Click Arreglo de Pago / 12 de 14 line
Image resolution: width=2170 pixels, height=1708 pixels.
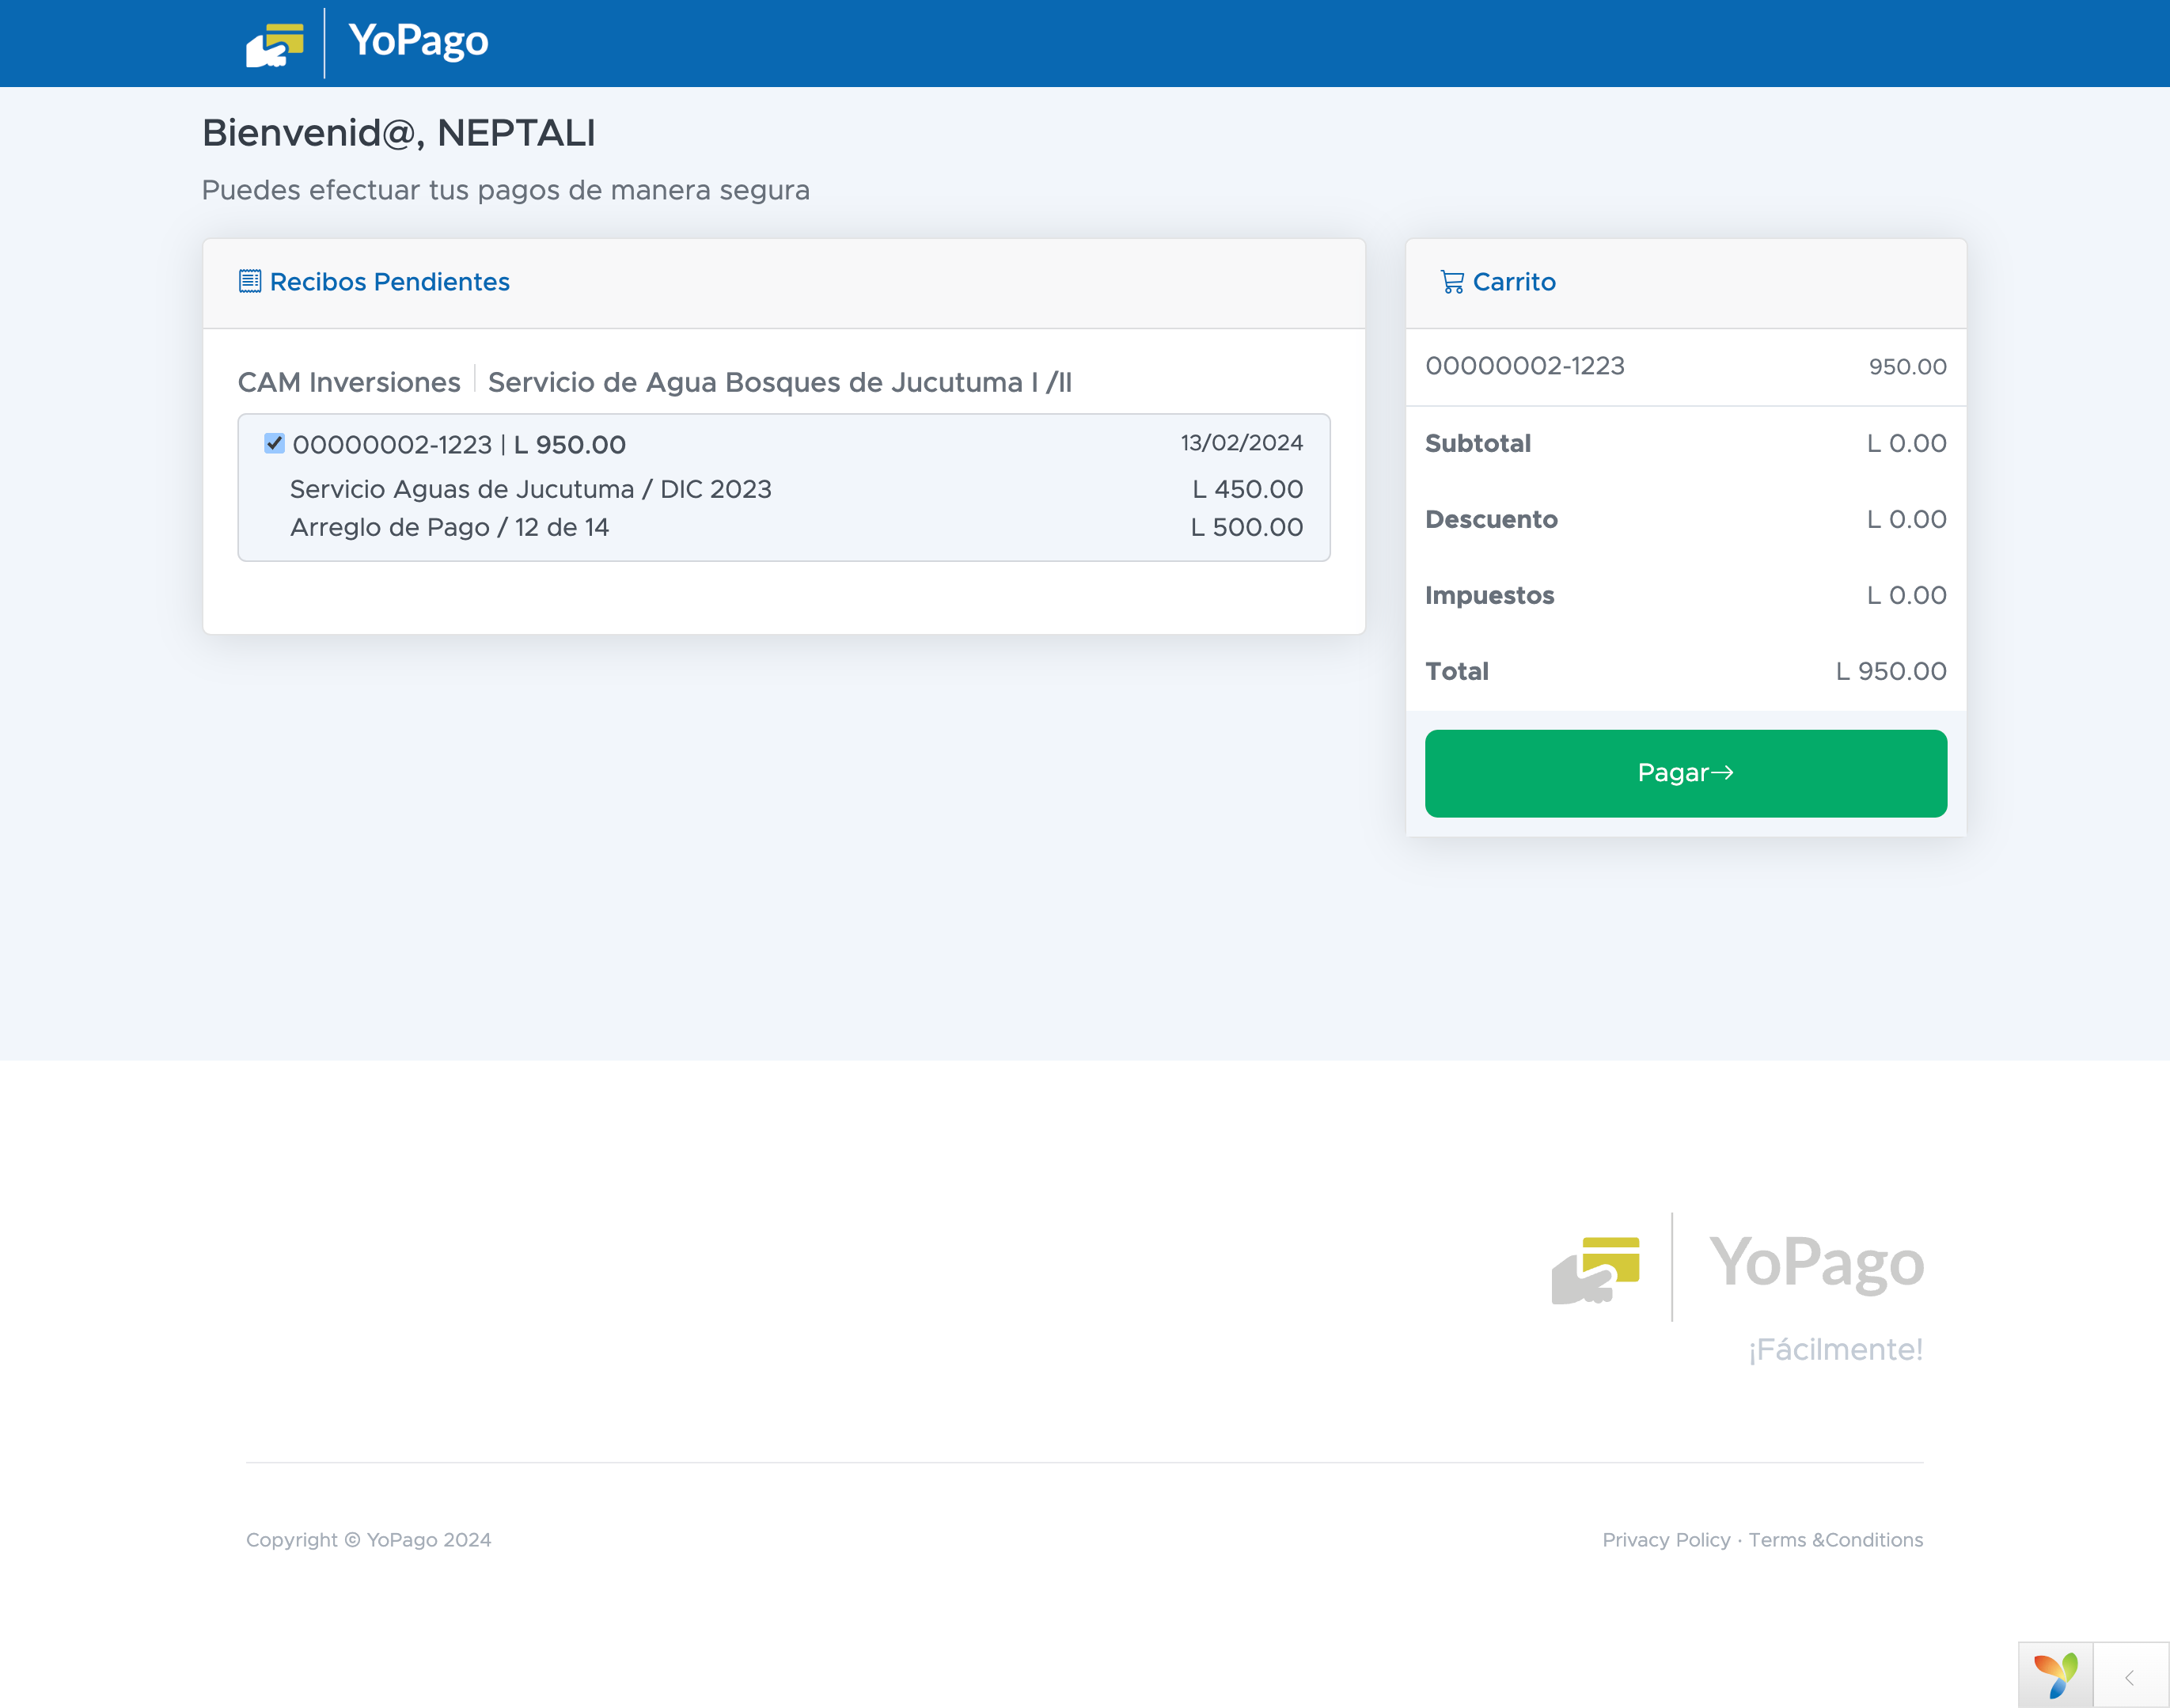[449, 527]
